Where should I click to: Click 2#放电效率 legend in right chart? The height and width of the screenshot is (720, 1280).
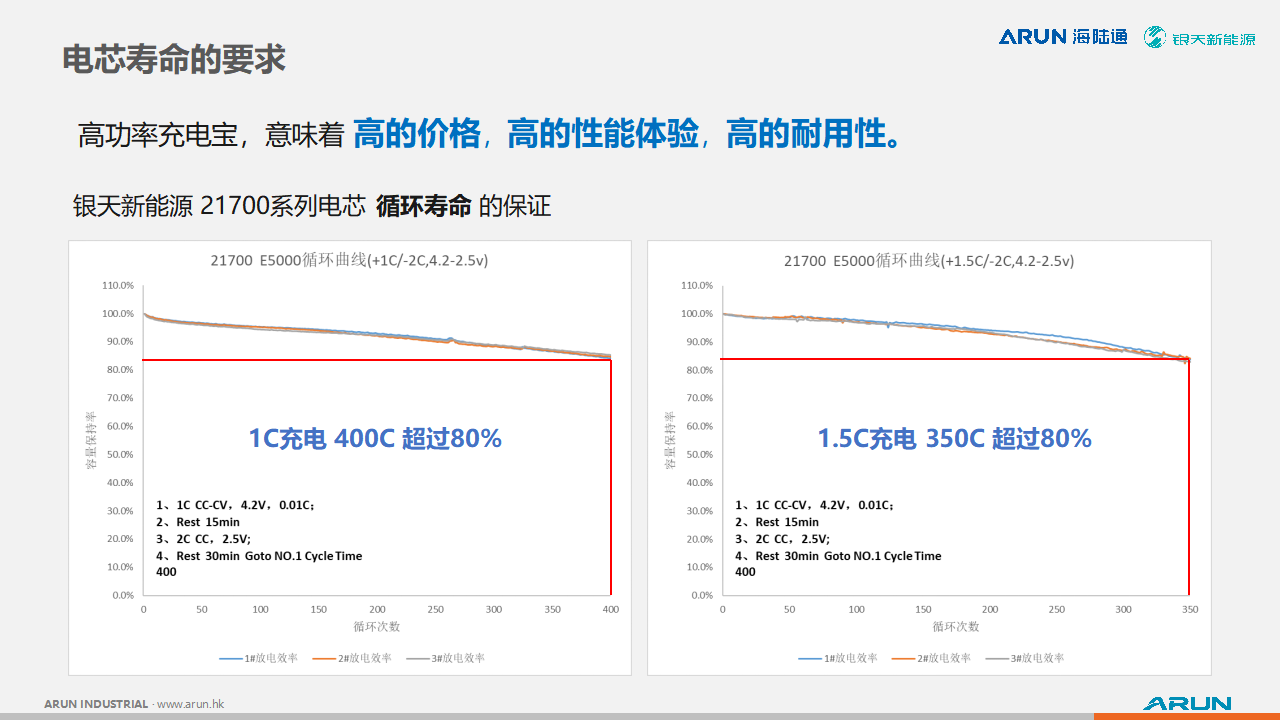click(x=931, y=658)
